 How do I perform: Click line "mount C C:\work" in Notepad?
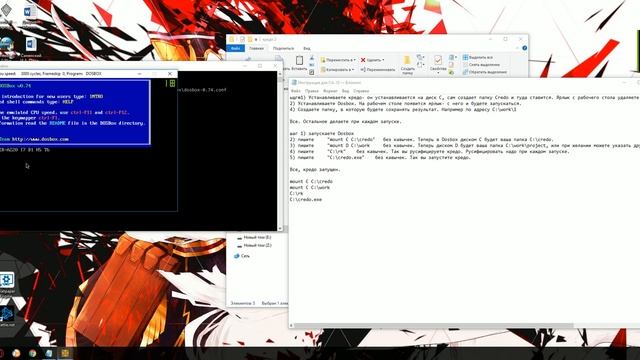point(310,187)
